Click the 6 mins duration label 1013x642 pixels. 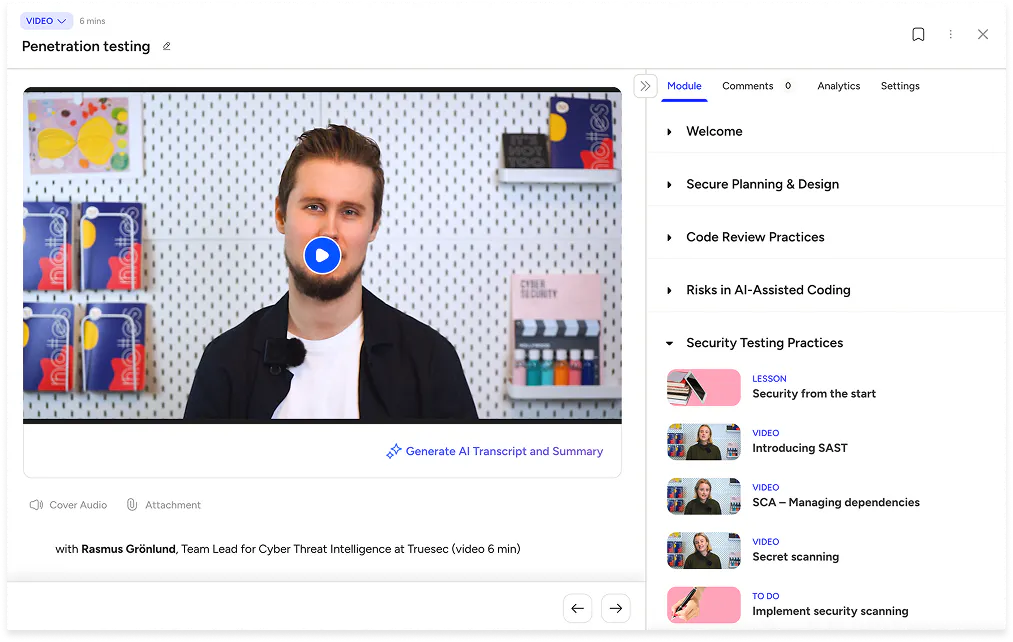(92, 21)
